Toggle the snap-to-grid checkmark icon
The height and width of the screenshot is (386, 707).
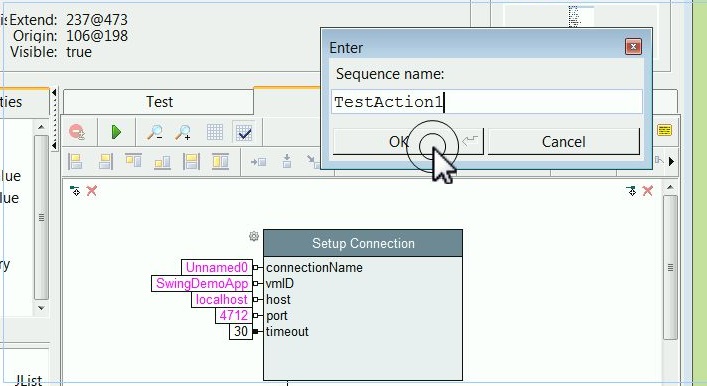point(244,132)
